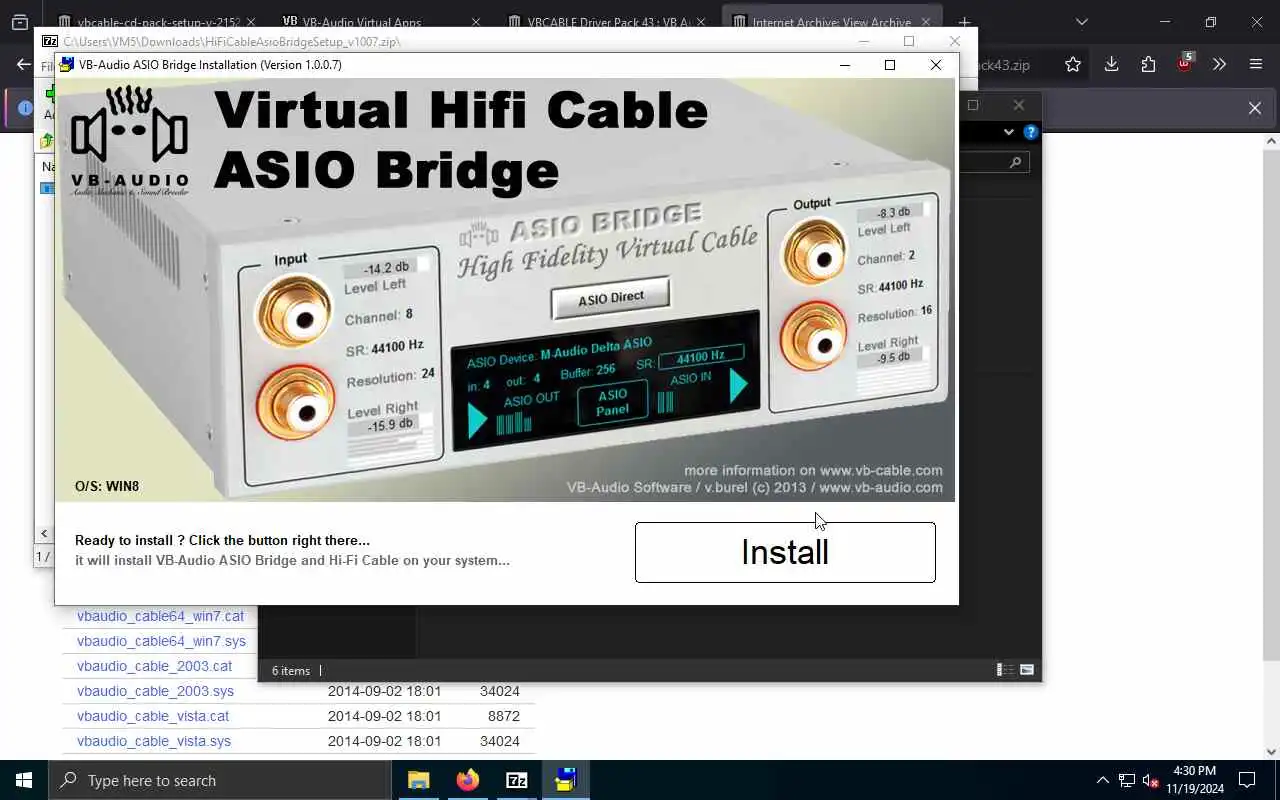Switch File Explorer to details view

click(x=1005, y=670)
